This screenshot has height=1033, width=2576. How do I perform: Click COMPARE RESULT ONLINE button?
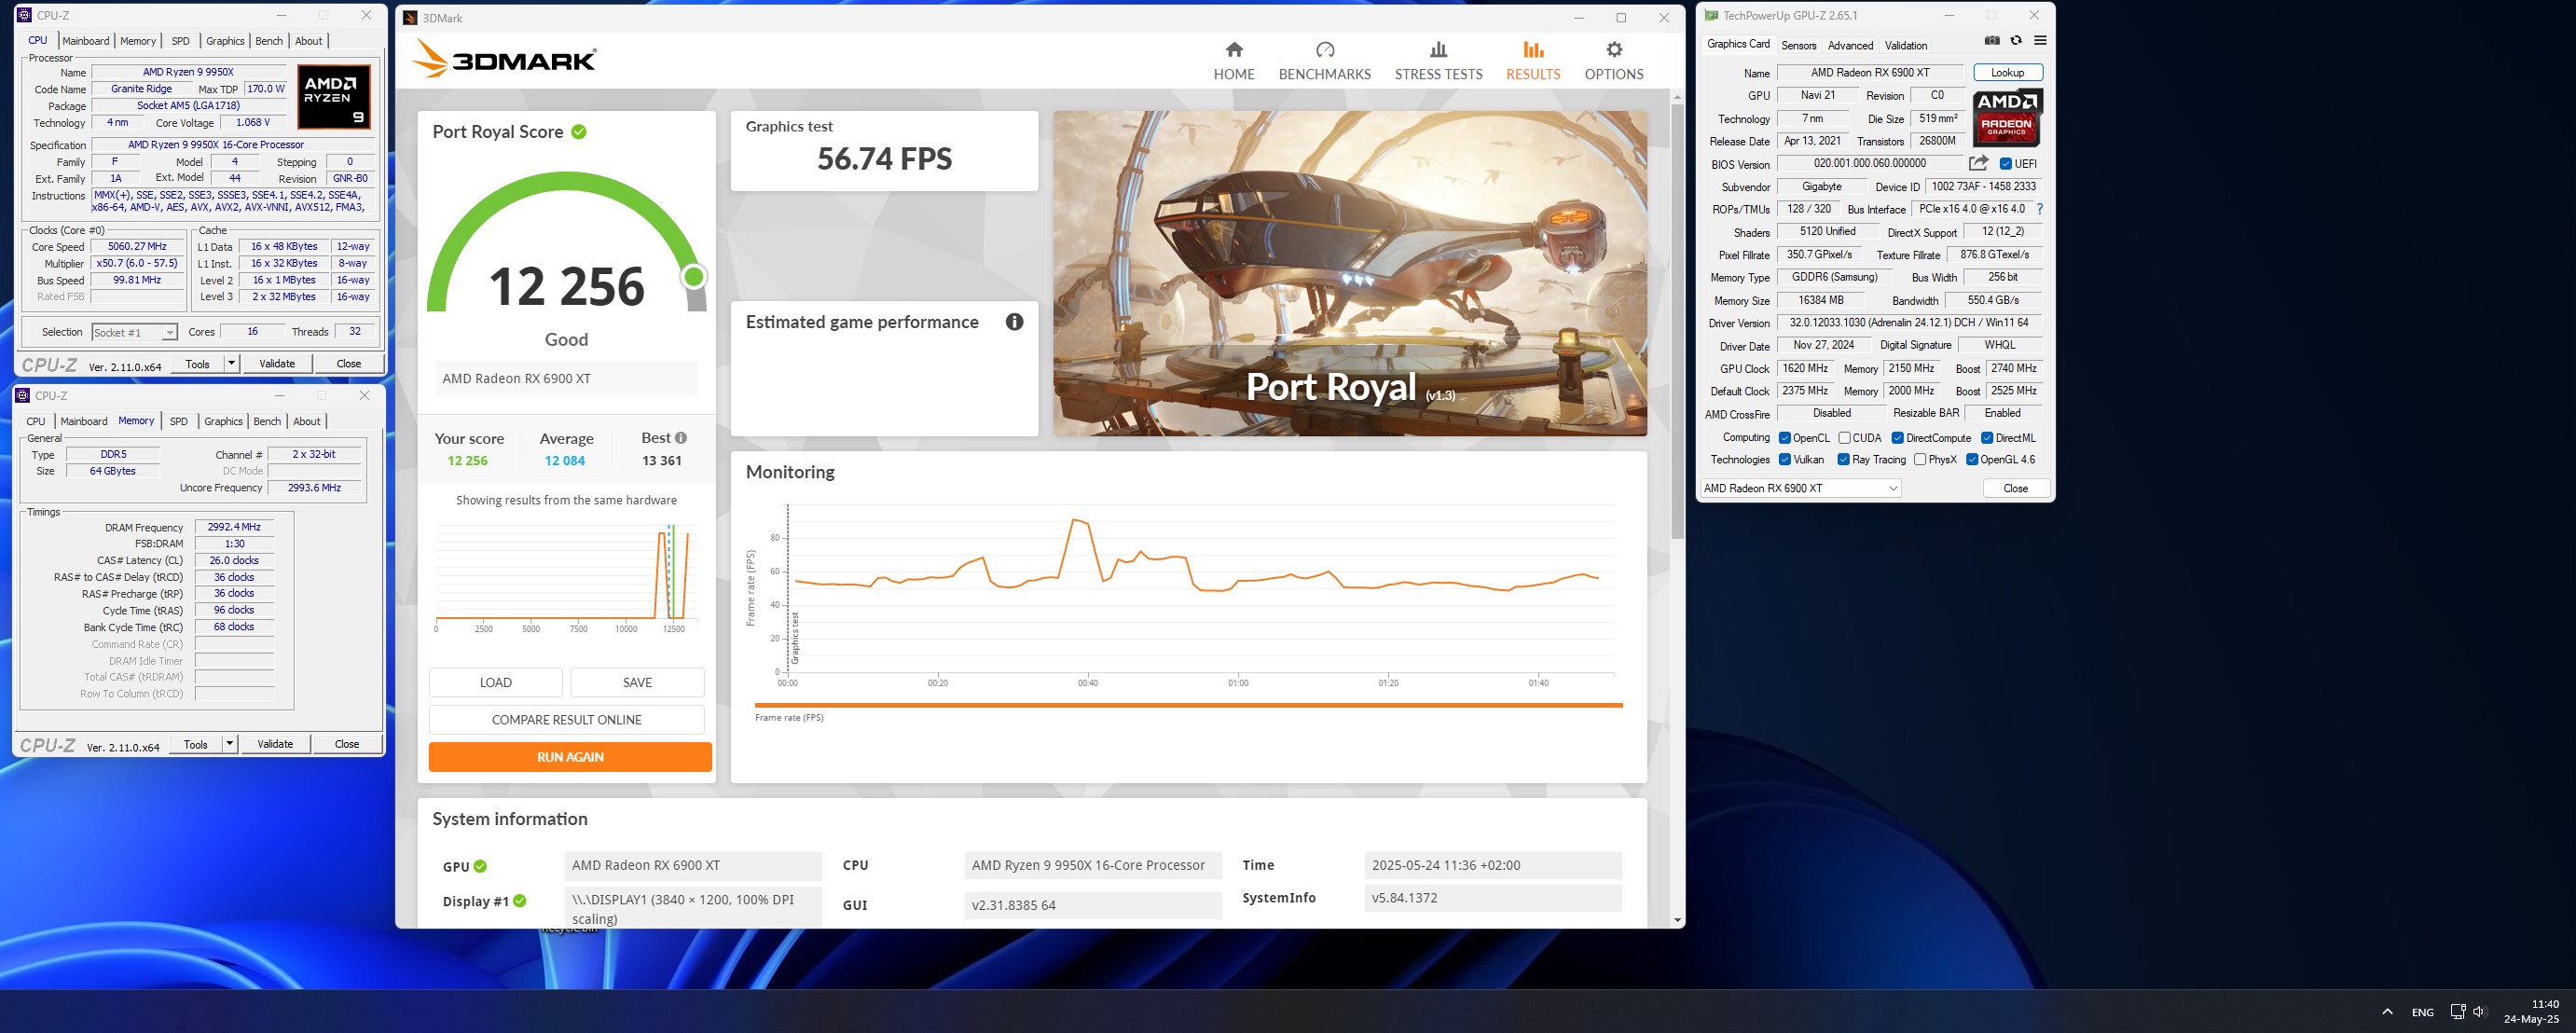tap(567, 720)
